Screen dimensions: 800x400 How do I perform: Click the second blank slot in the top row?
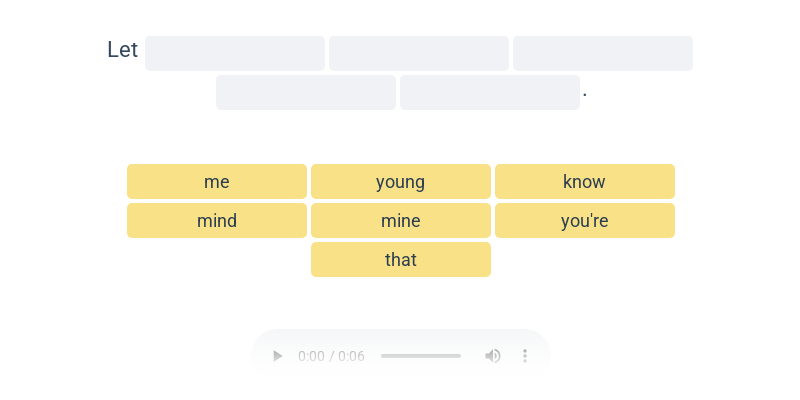pos(419,54)
